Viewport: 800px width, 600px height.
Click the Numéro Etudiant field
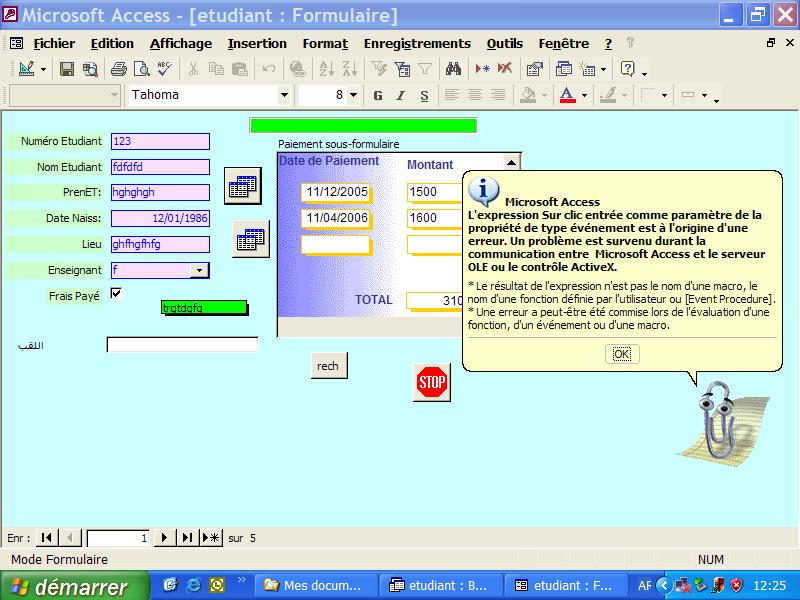[x=160, y=141]
